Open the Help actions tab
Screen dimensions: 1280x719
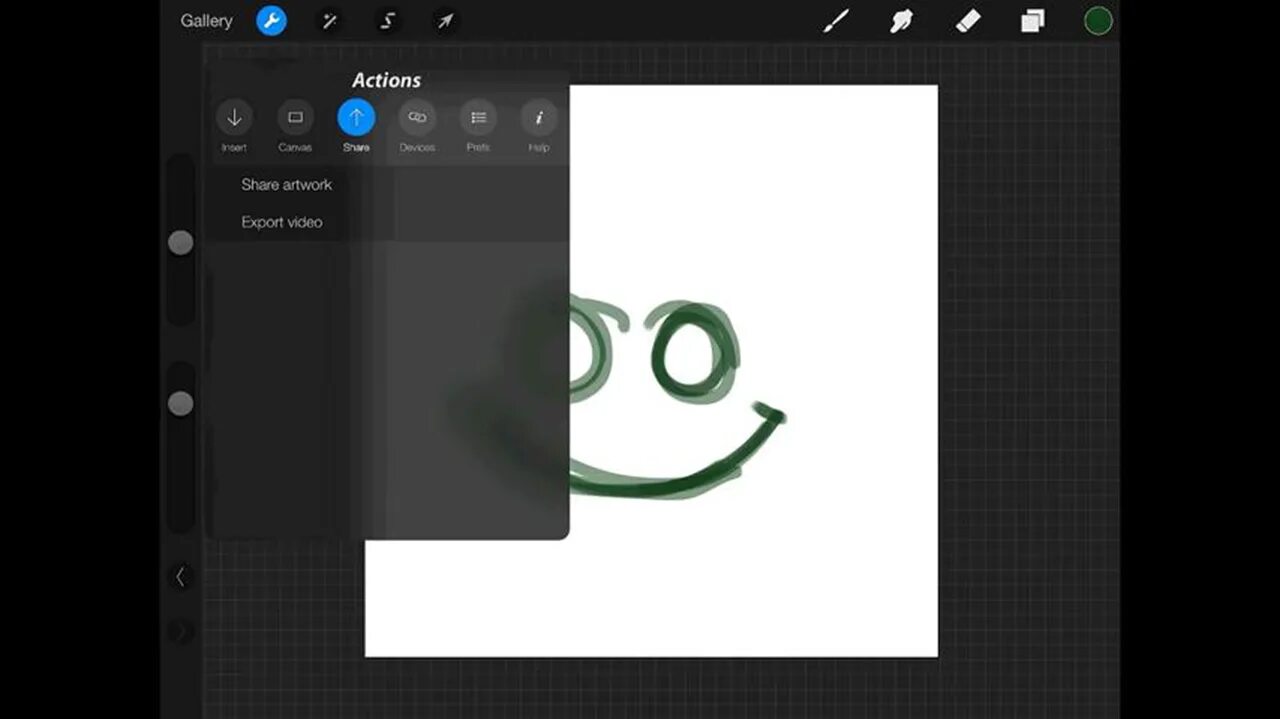(539, 126)
